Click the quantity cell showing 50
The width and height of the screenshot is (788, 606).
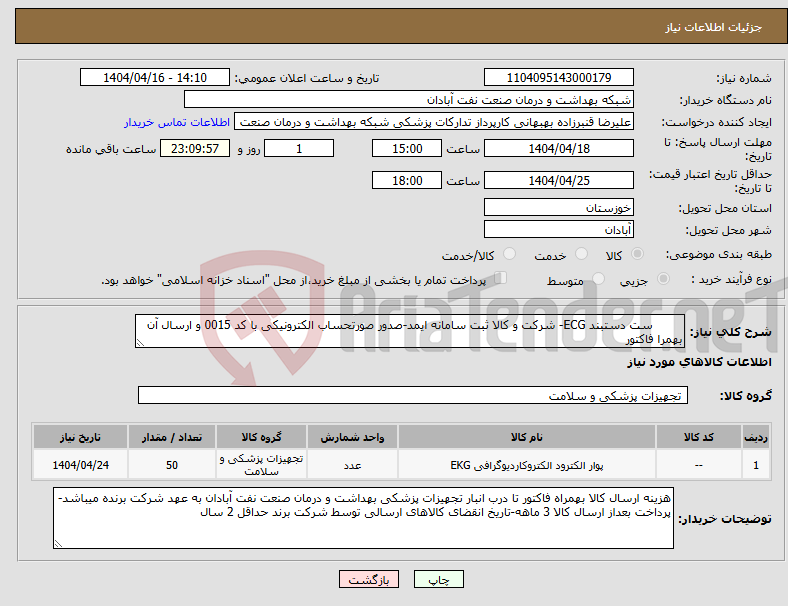(172, 465)
